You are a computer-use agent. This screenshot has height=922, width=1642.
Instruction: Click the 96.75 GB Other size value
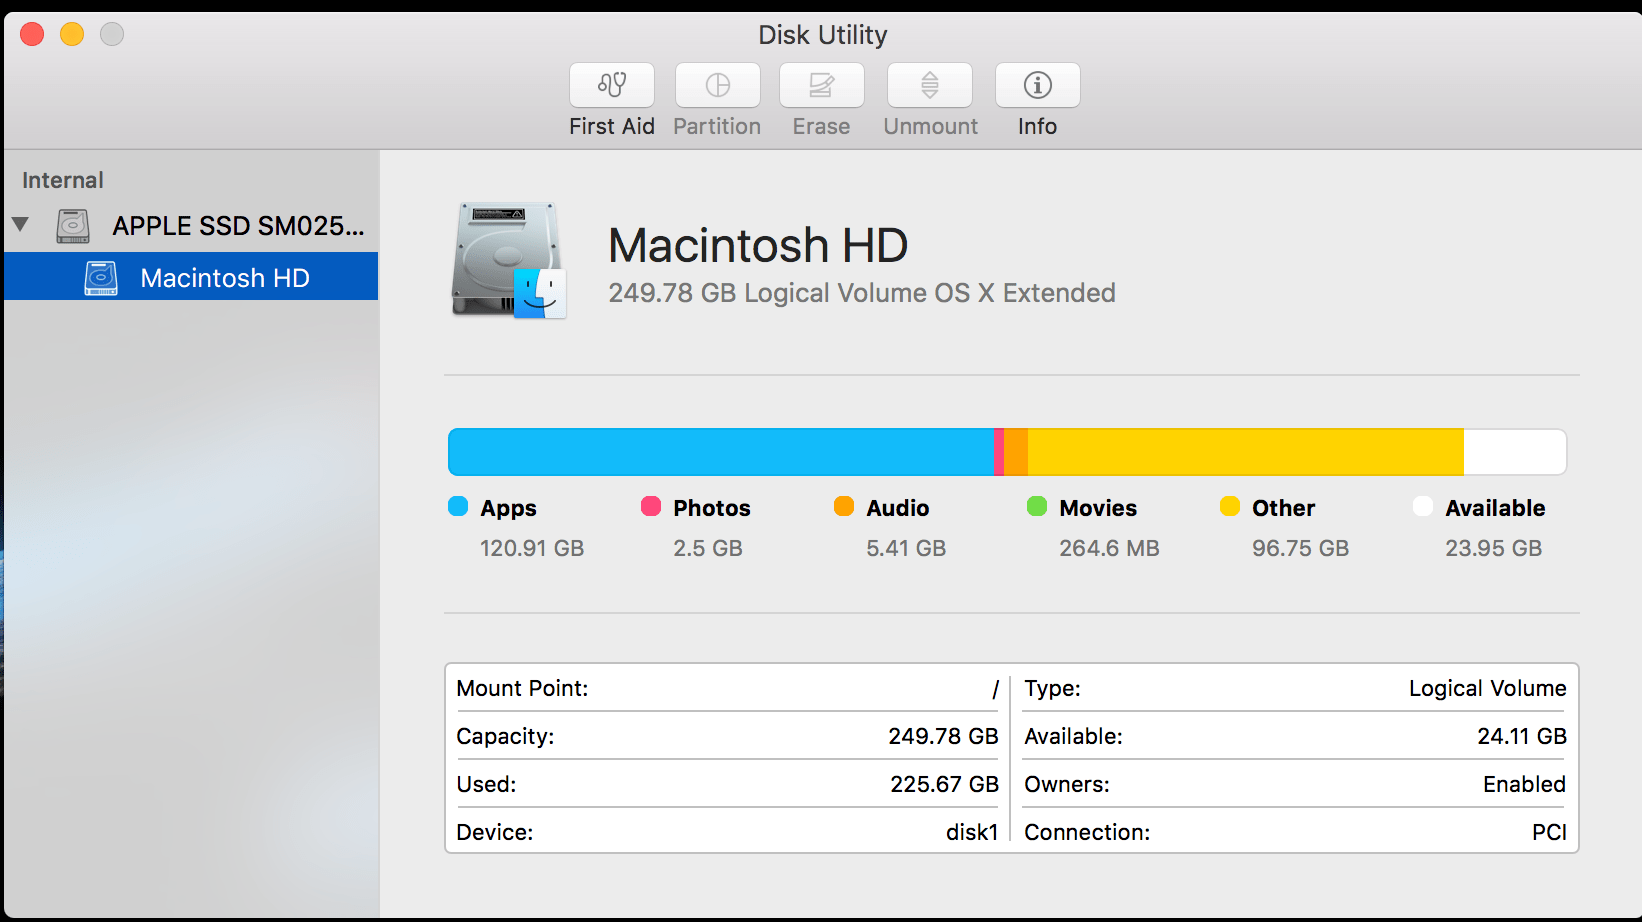(x=1301, y=548)
